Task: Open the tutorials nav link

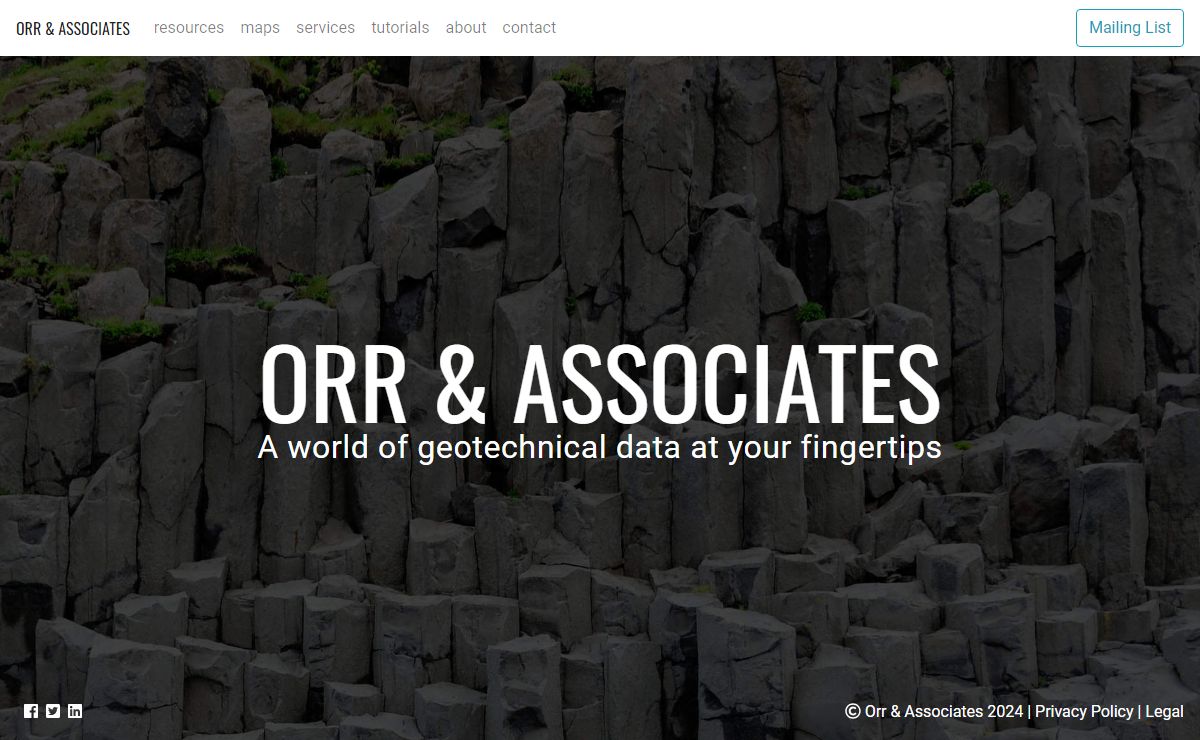Action: pyautogui.click(x=400, y=28)
